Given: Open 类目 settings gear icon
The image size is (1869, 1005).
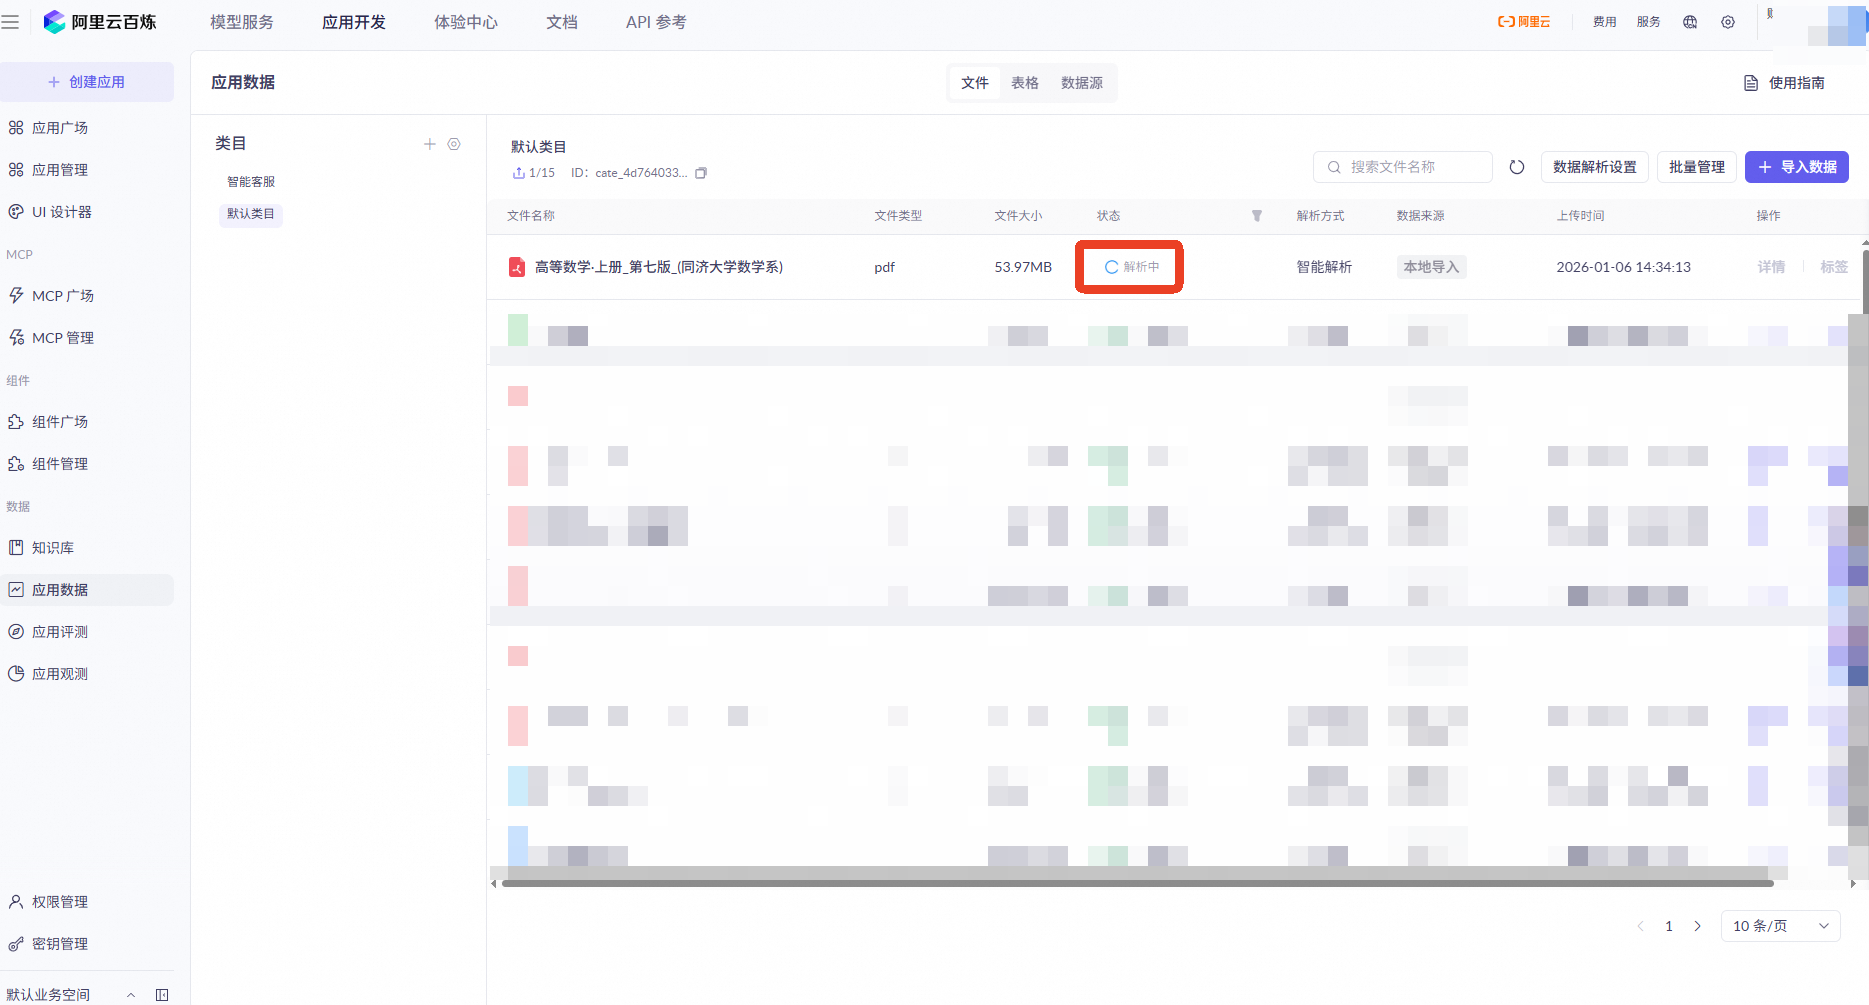Looking at the screenshot, I should click(x=454, y=144).
